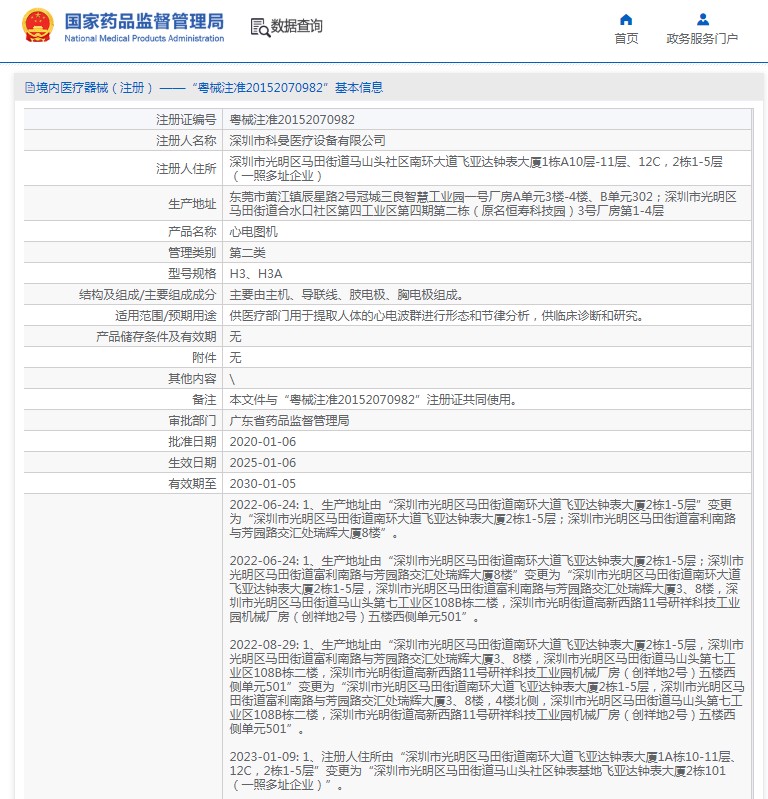Click the 注册人住所 label
This screenshot has width=768, height=799.
click(186, 169)
